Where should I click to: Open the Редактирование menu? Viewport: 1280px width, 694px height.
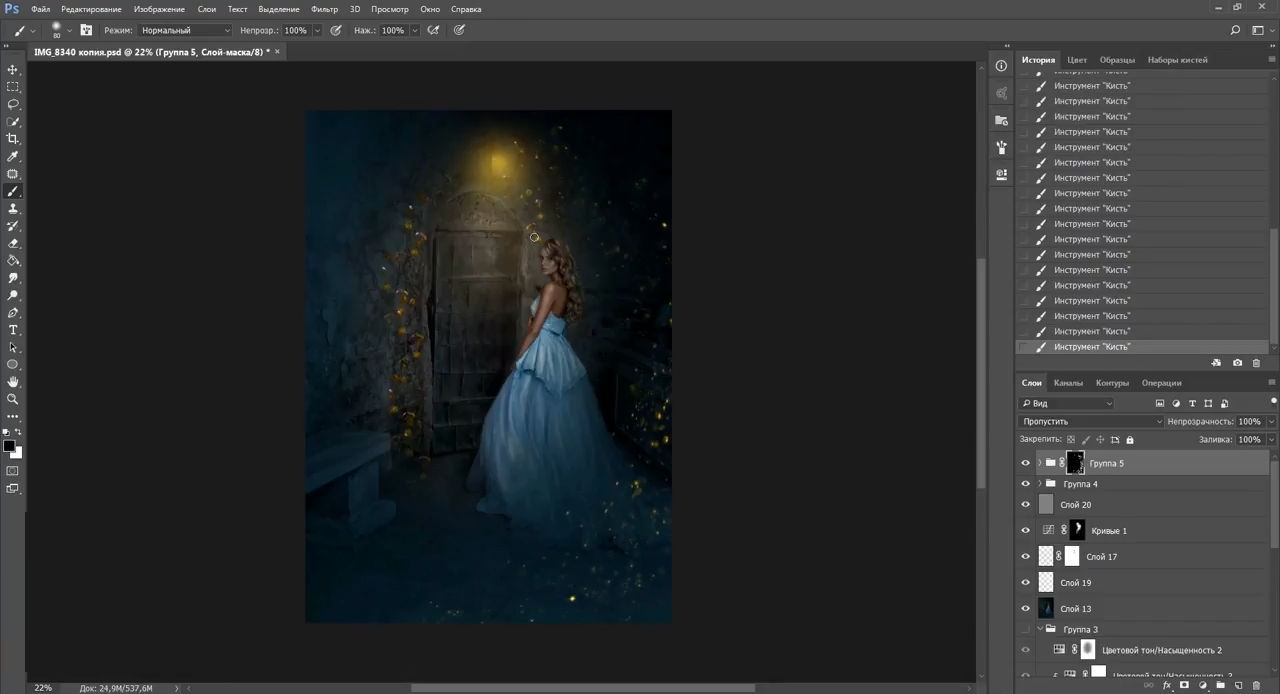click(x=91, y=9)
